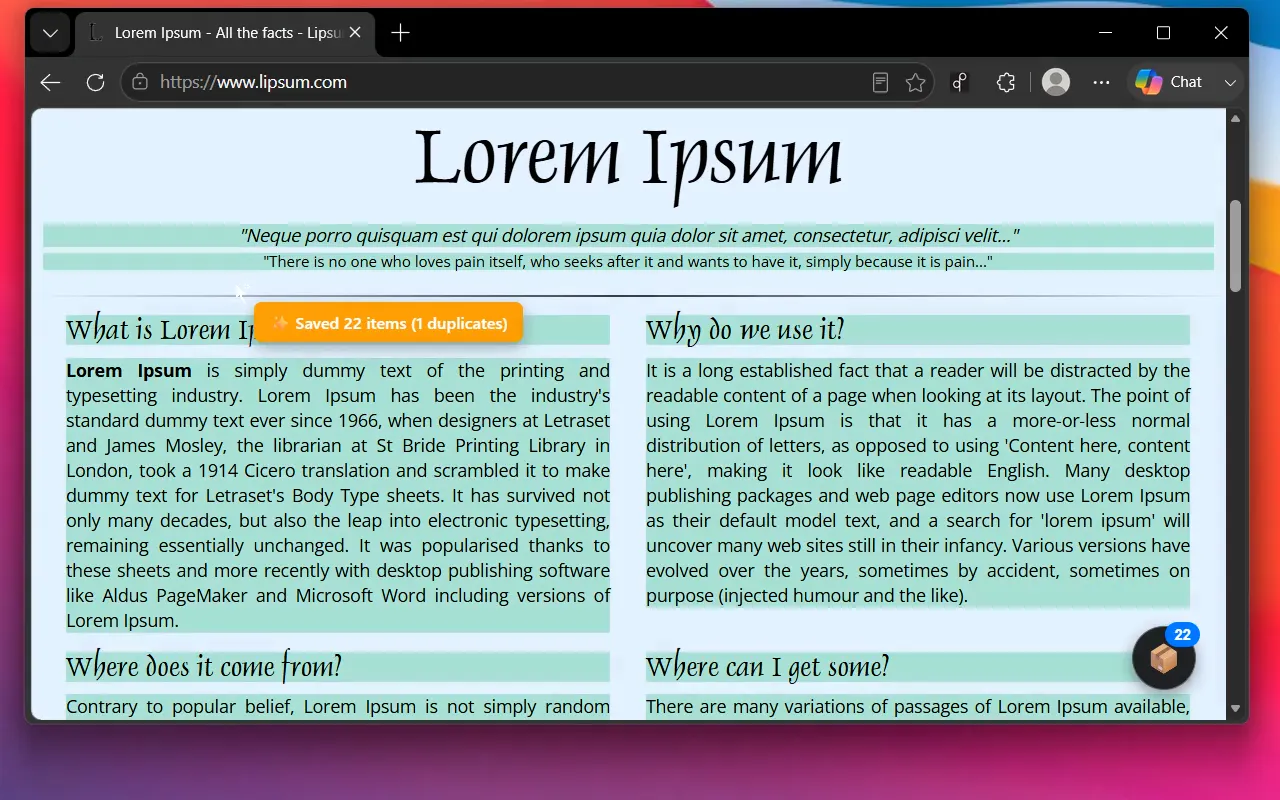Image resolution: width=1280 pixels, height=800 pixels.
Task: Maximize the browser window
Action: (1163, 33)
